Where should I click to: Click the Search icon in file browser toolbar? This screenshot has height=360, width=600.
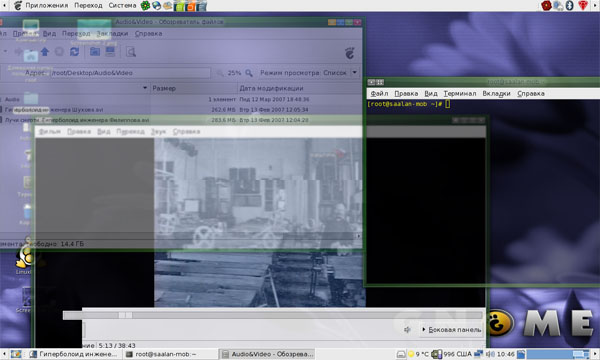[x=131, y=52]
